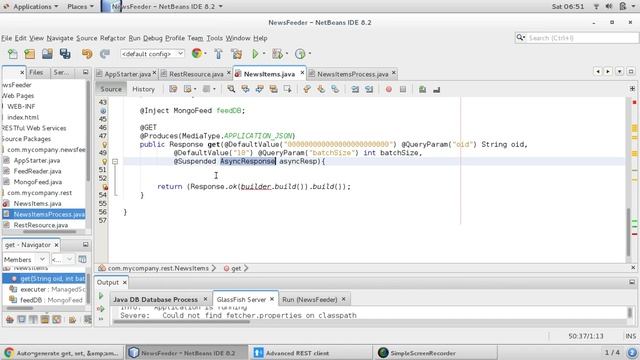Click the Search (Ctrl+I) field

click(x=577, y=38)
